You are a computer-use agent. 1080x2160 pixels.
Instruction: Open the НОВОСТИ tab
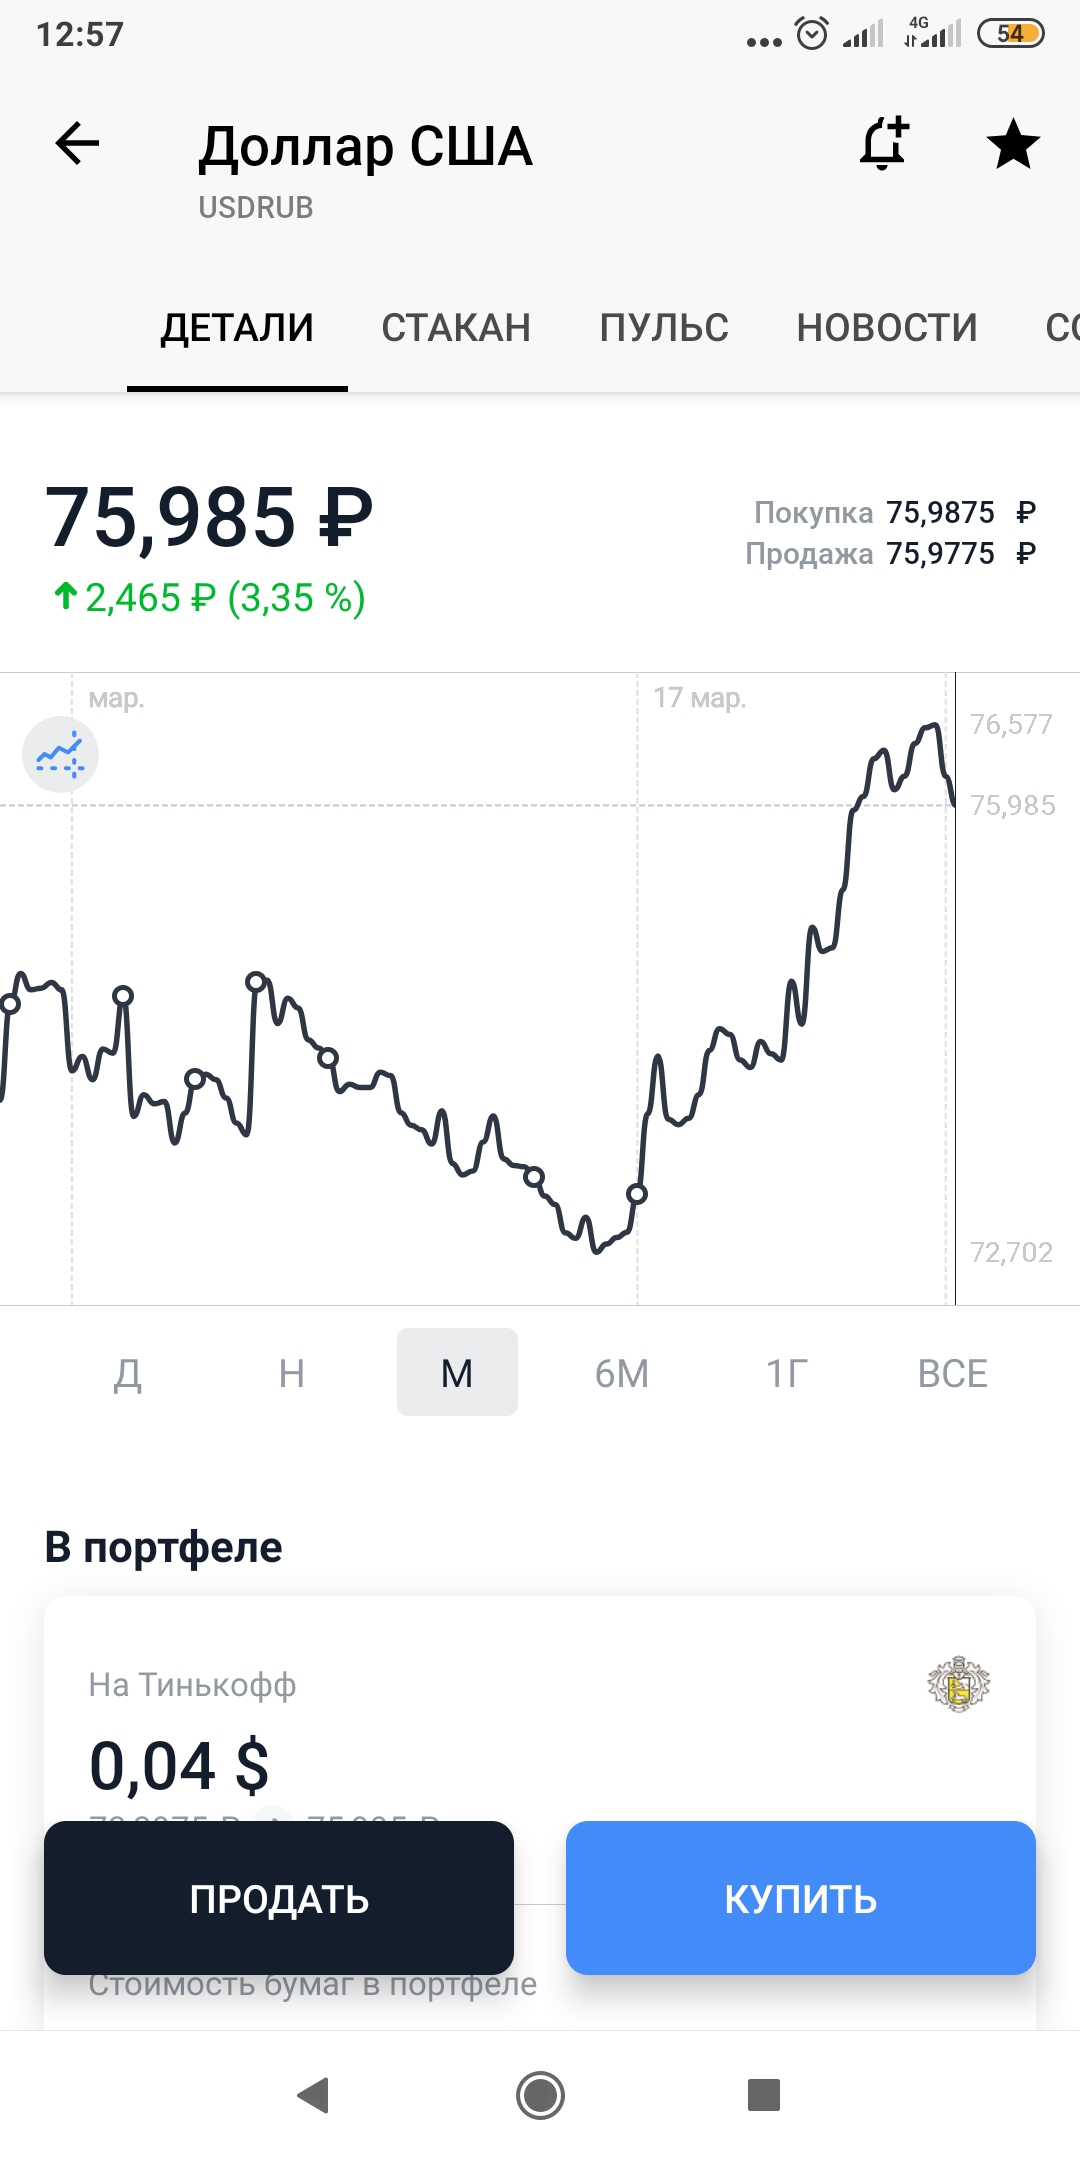click(x=887, y=328)
